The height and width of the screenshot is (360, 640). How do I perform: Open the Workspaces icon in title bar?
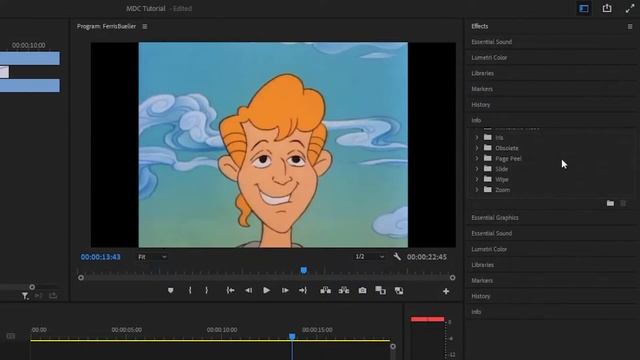(x=584, y=9)
